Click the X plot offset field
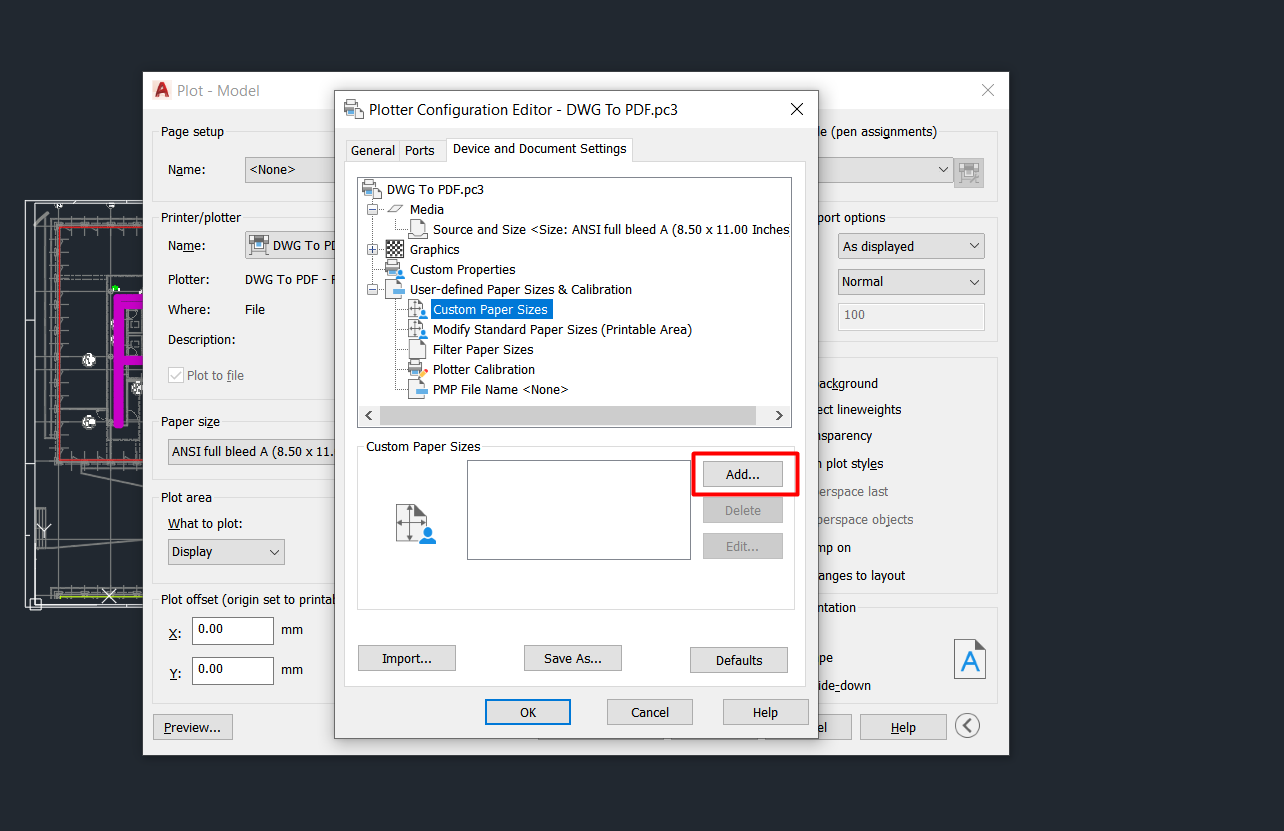 pyautogui.click(x=233, y=631)
